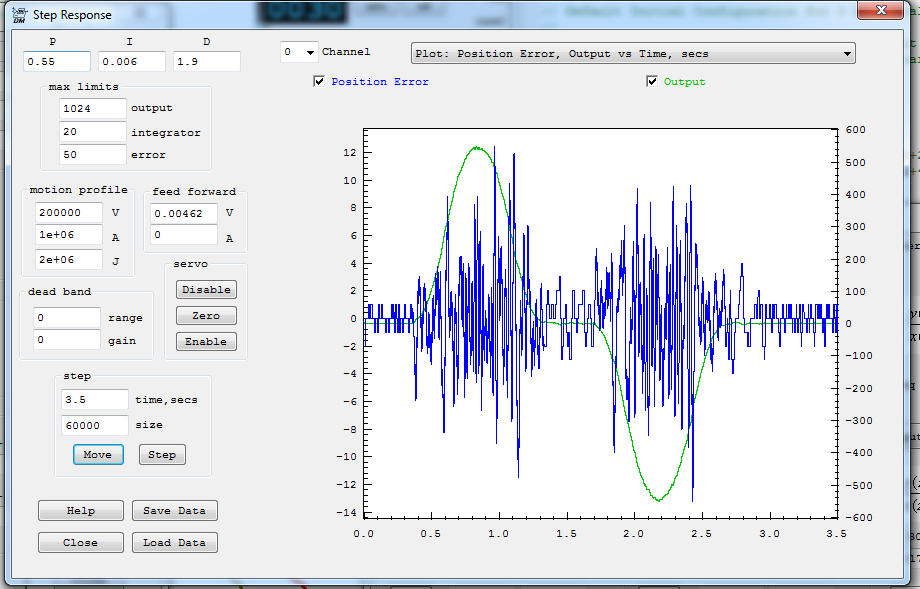The height and width of the screenshot is (589, 920).
Task: Select the I gain input field
Action: click(x=132, y=62)
